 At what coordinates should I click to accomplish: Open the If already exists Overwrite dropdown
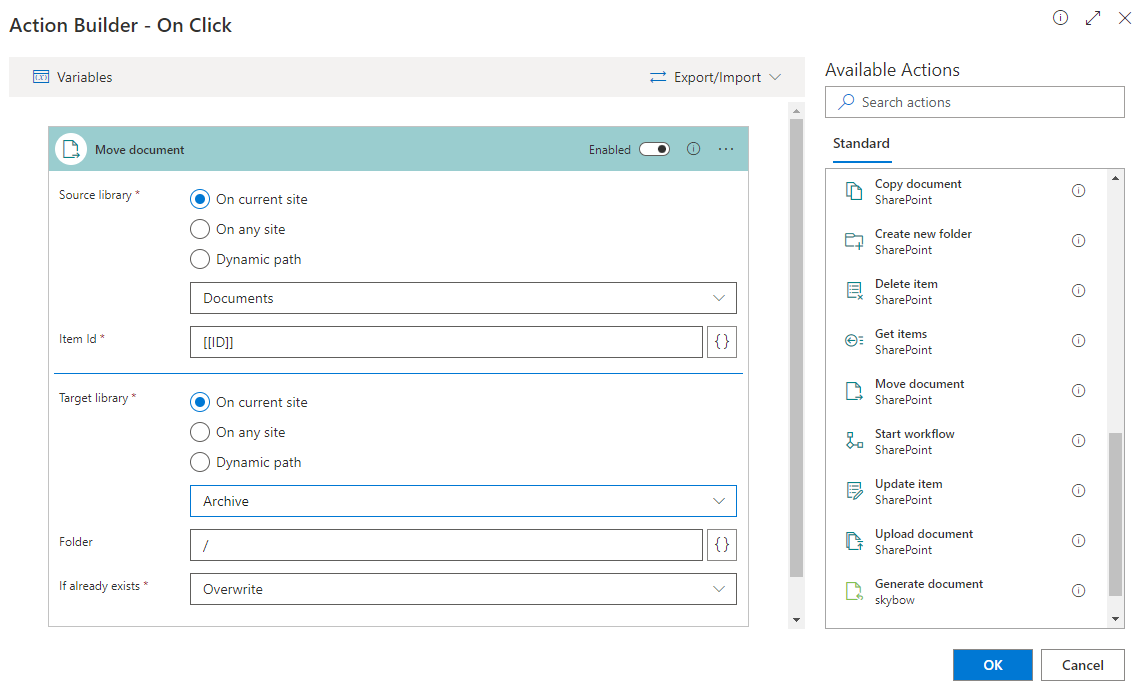coord(463,589)
